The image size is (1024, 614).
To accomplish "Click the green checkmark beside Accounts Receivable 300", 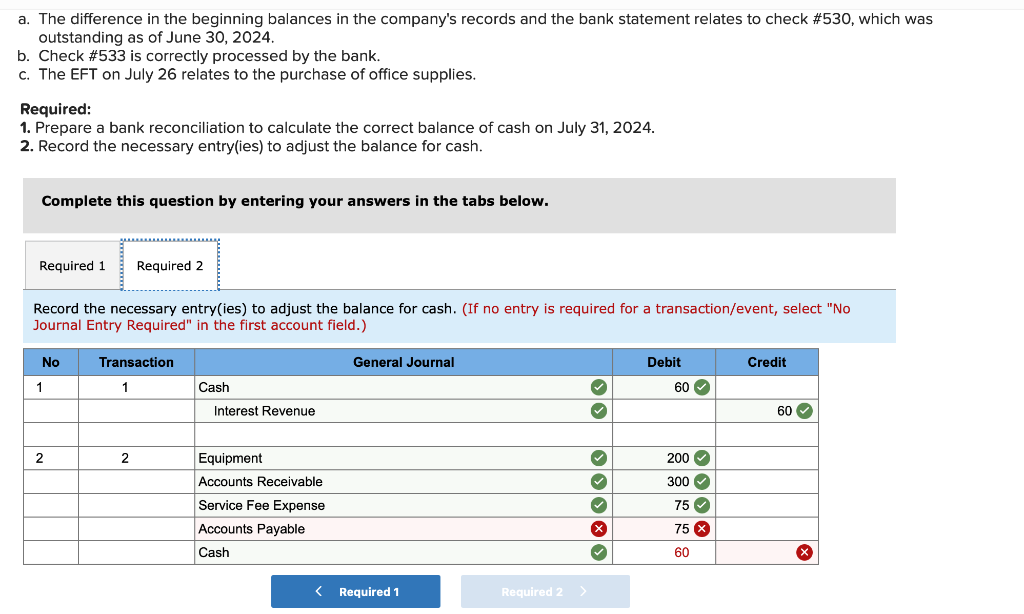I will pos(702,481).
